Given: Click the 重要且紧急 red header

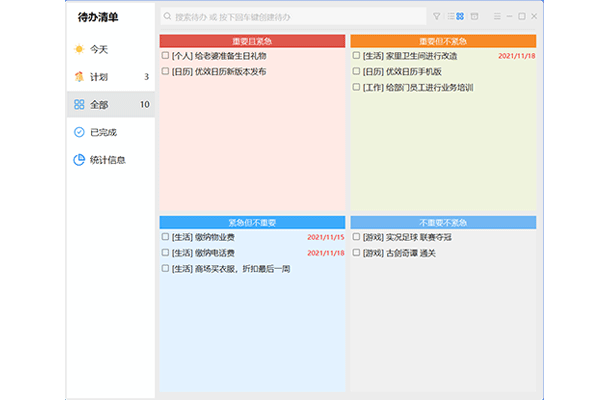Looking at the screenshot, I should click(252, 41).
